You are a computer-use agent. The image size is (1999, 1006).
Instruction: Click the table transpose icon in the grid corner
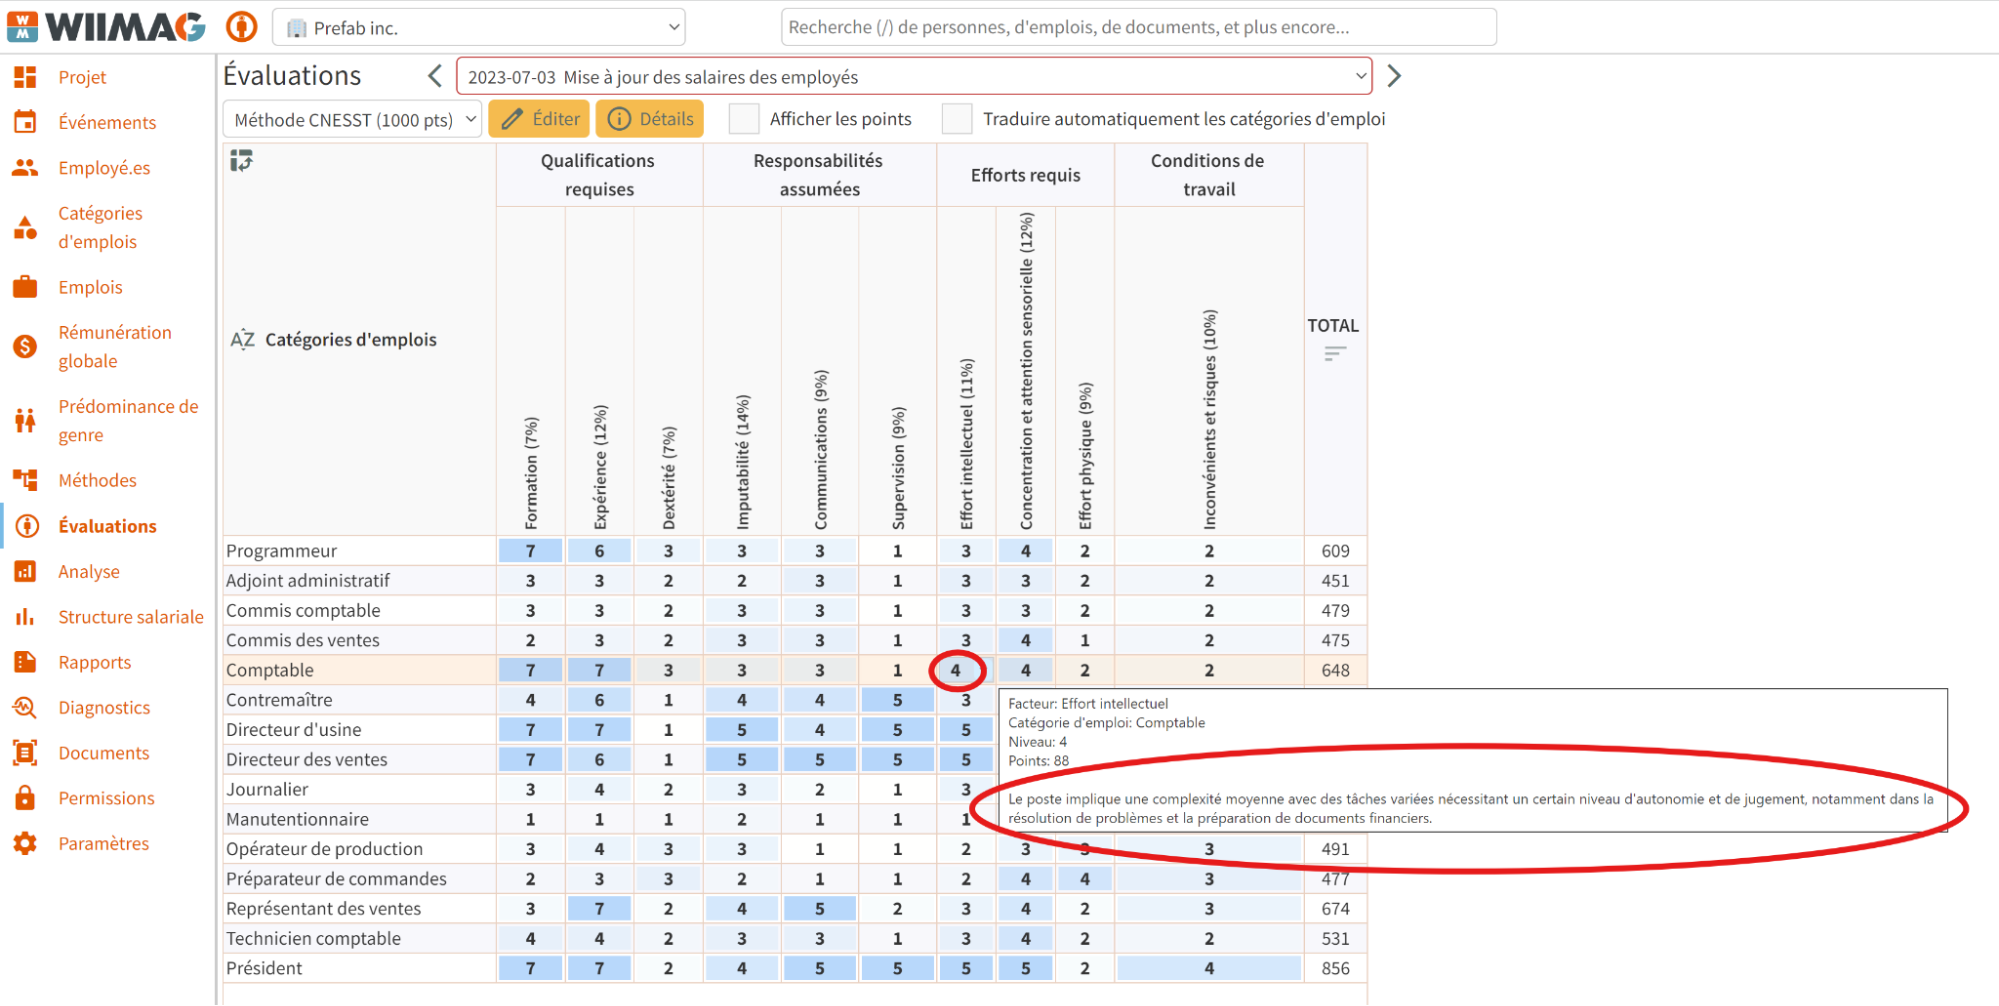241,161
